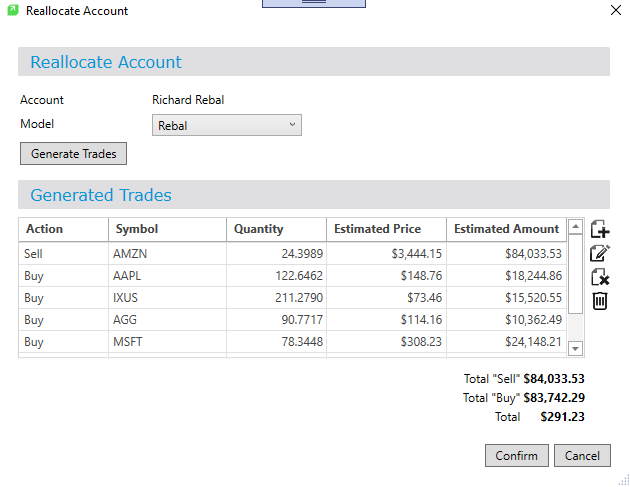Sort by the Quantity column header
630x487 pixels.
[x=276, y=229]
